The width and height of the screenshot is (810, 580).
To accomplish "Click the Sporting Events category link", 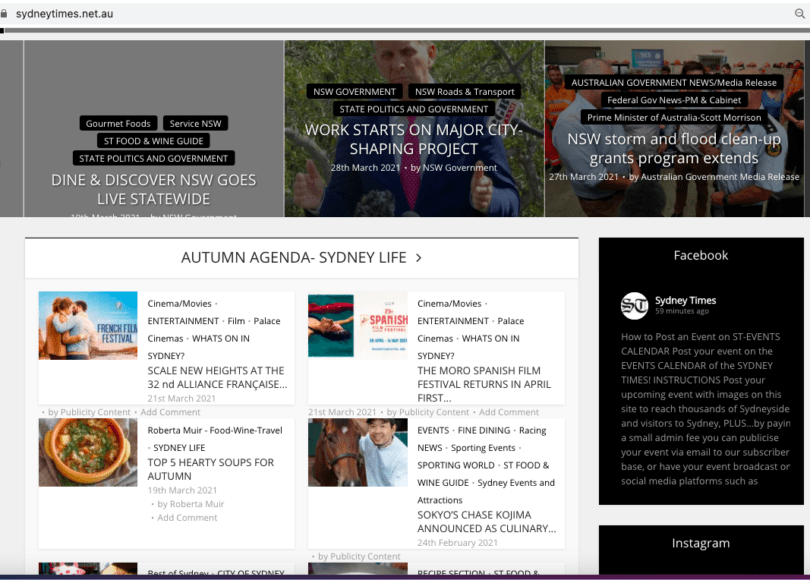I will point(483,448).
